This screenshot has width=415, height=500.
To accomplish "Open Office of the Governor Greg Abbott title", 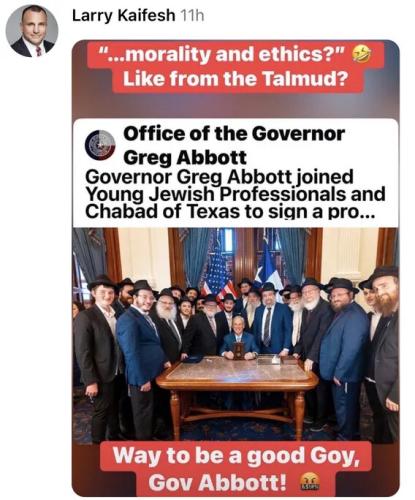I will 234,145.
